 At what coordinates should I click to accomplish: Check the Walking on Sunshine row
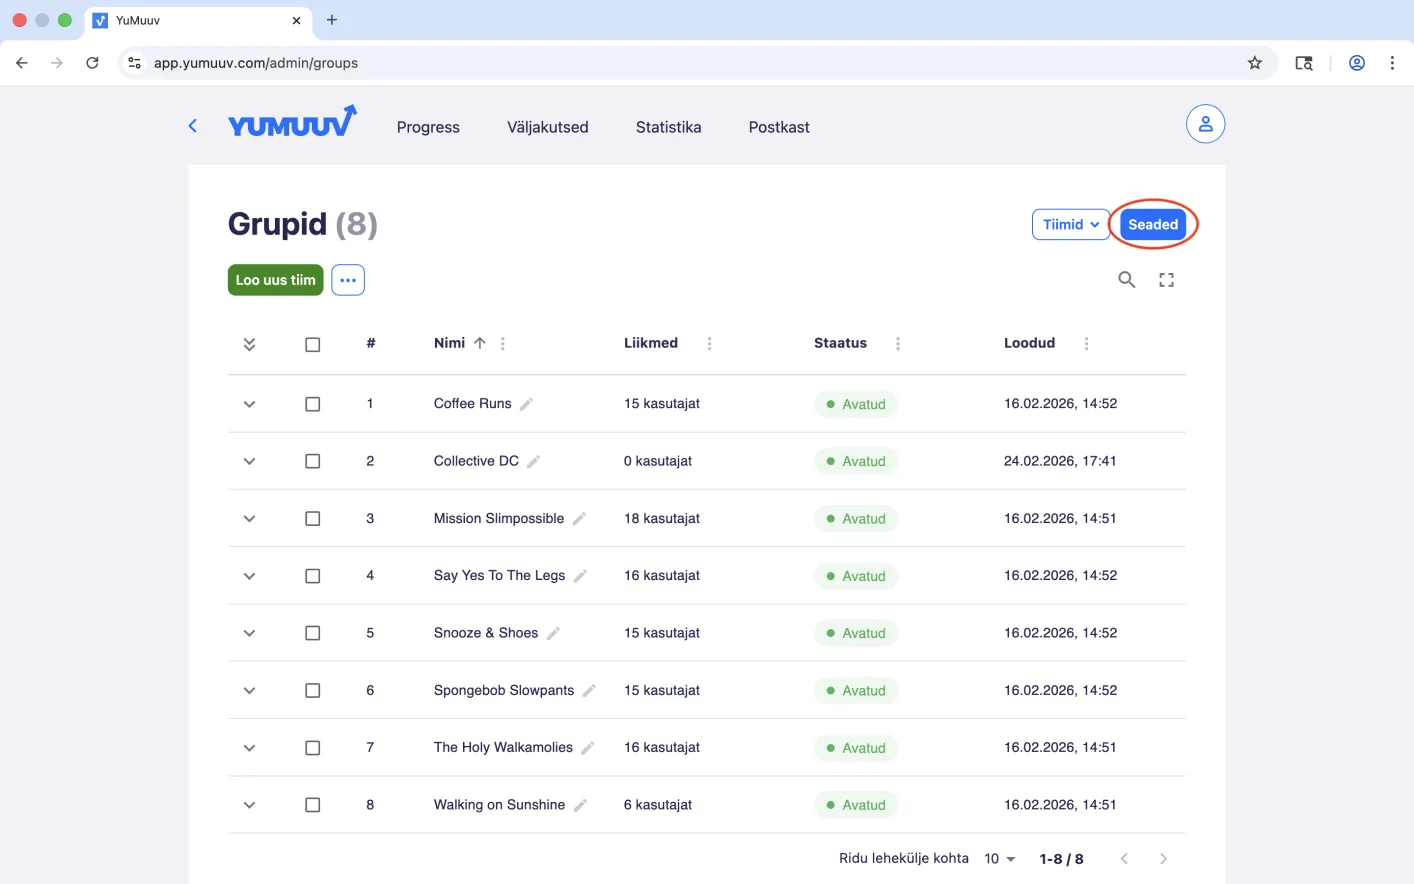point(313,805)
